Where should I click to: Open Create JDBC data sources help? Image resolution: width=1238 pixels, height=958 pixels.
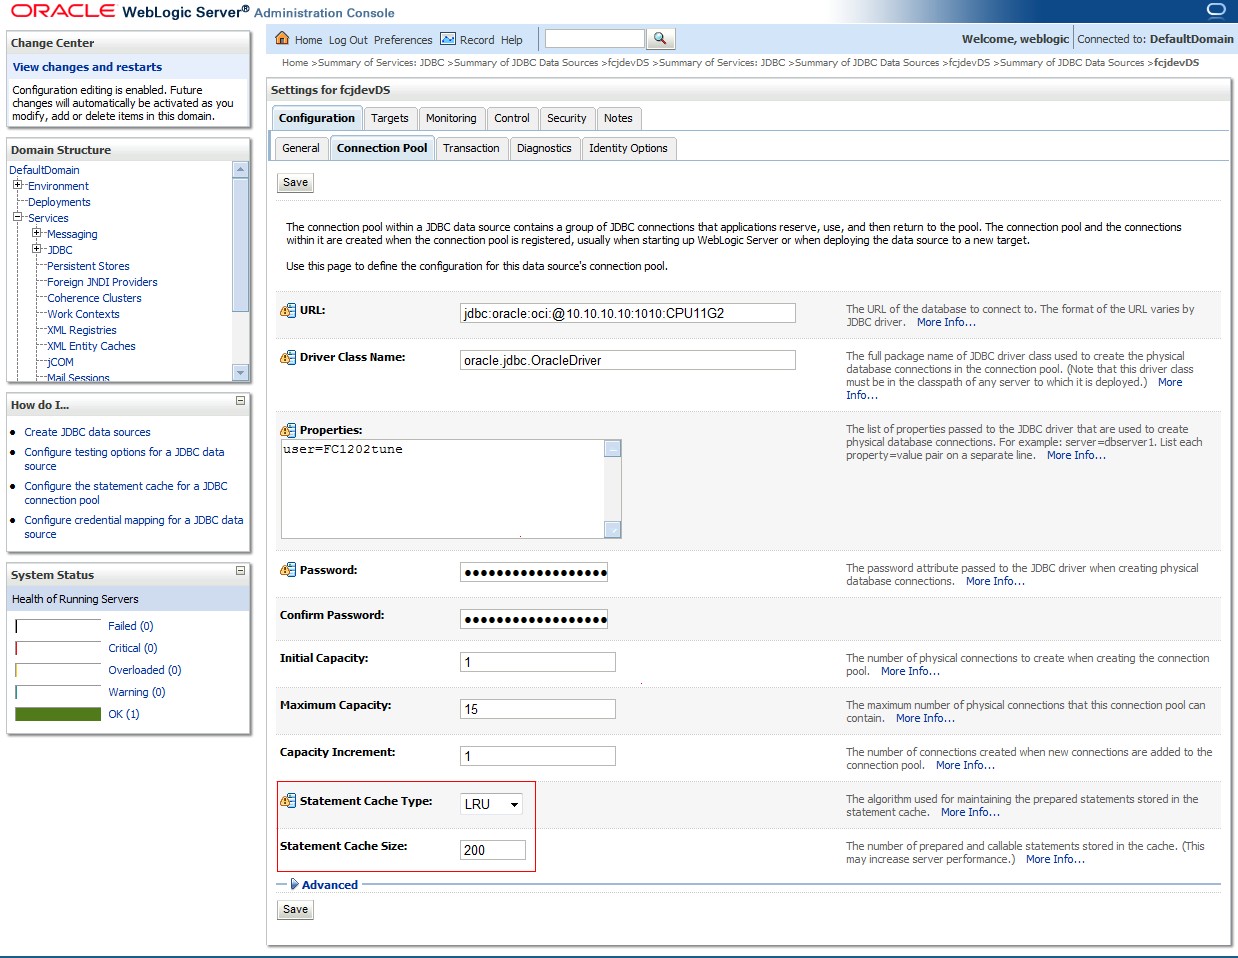pyautogui.click(x=87, y=432)
